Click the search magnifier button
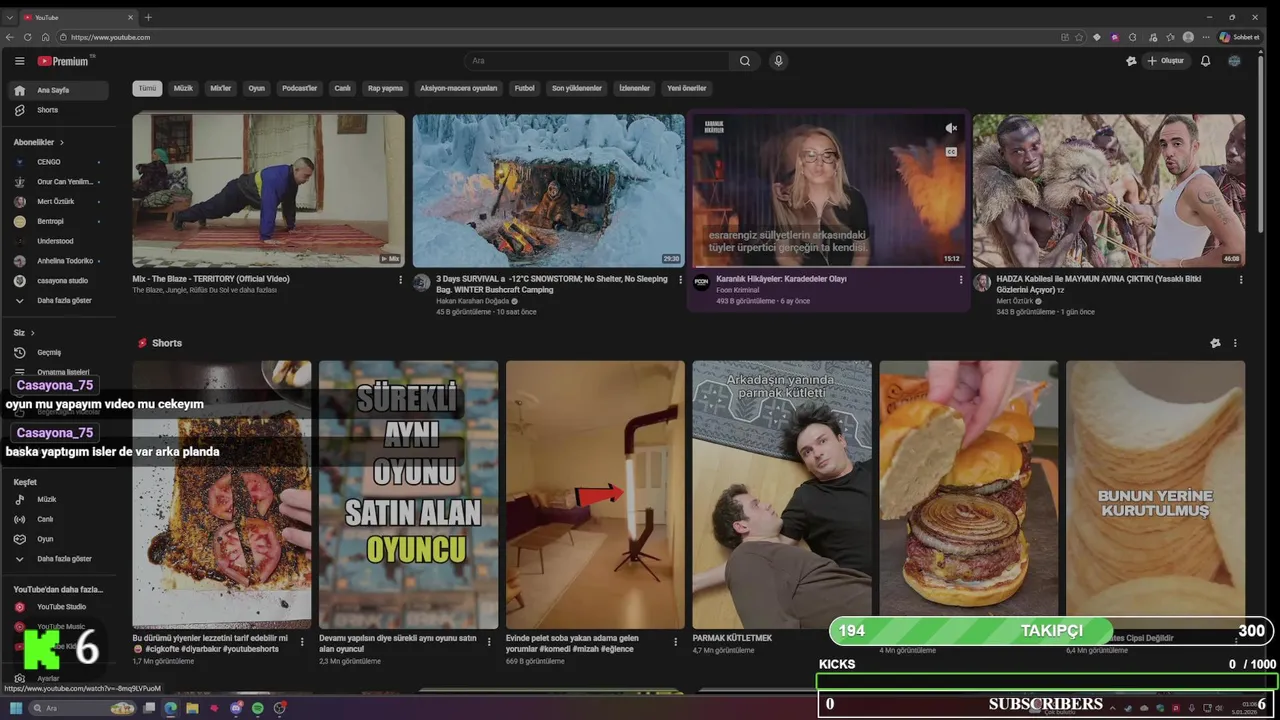This screenshot has height=720, width=1280. [x=745, y=61]
